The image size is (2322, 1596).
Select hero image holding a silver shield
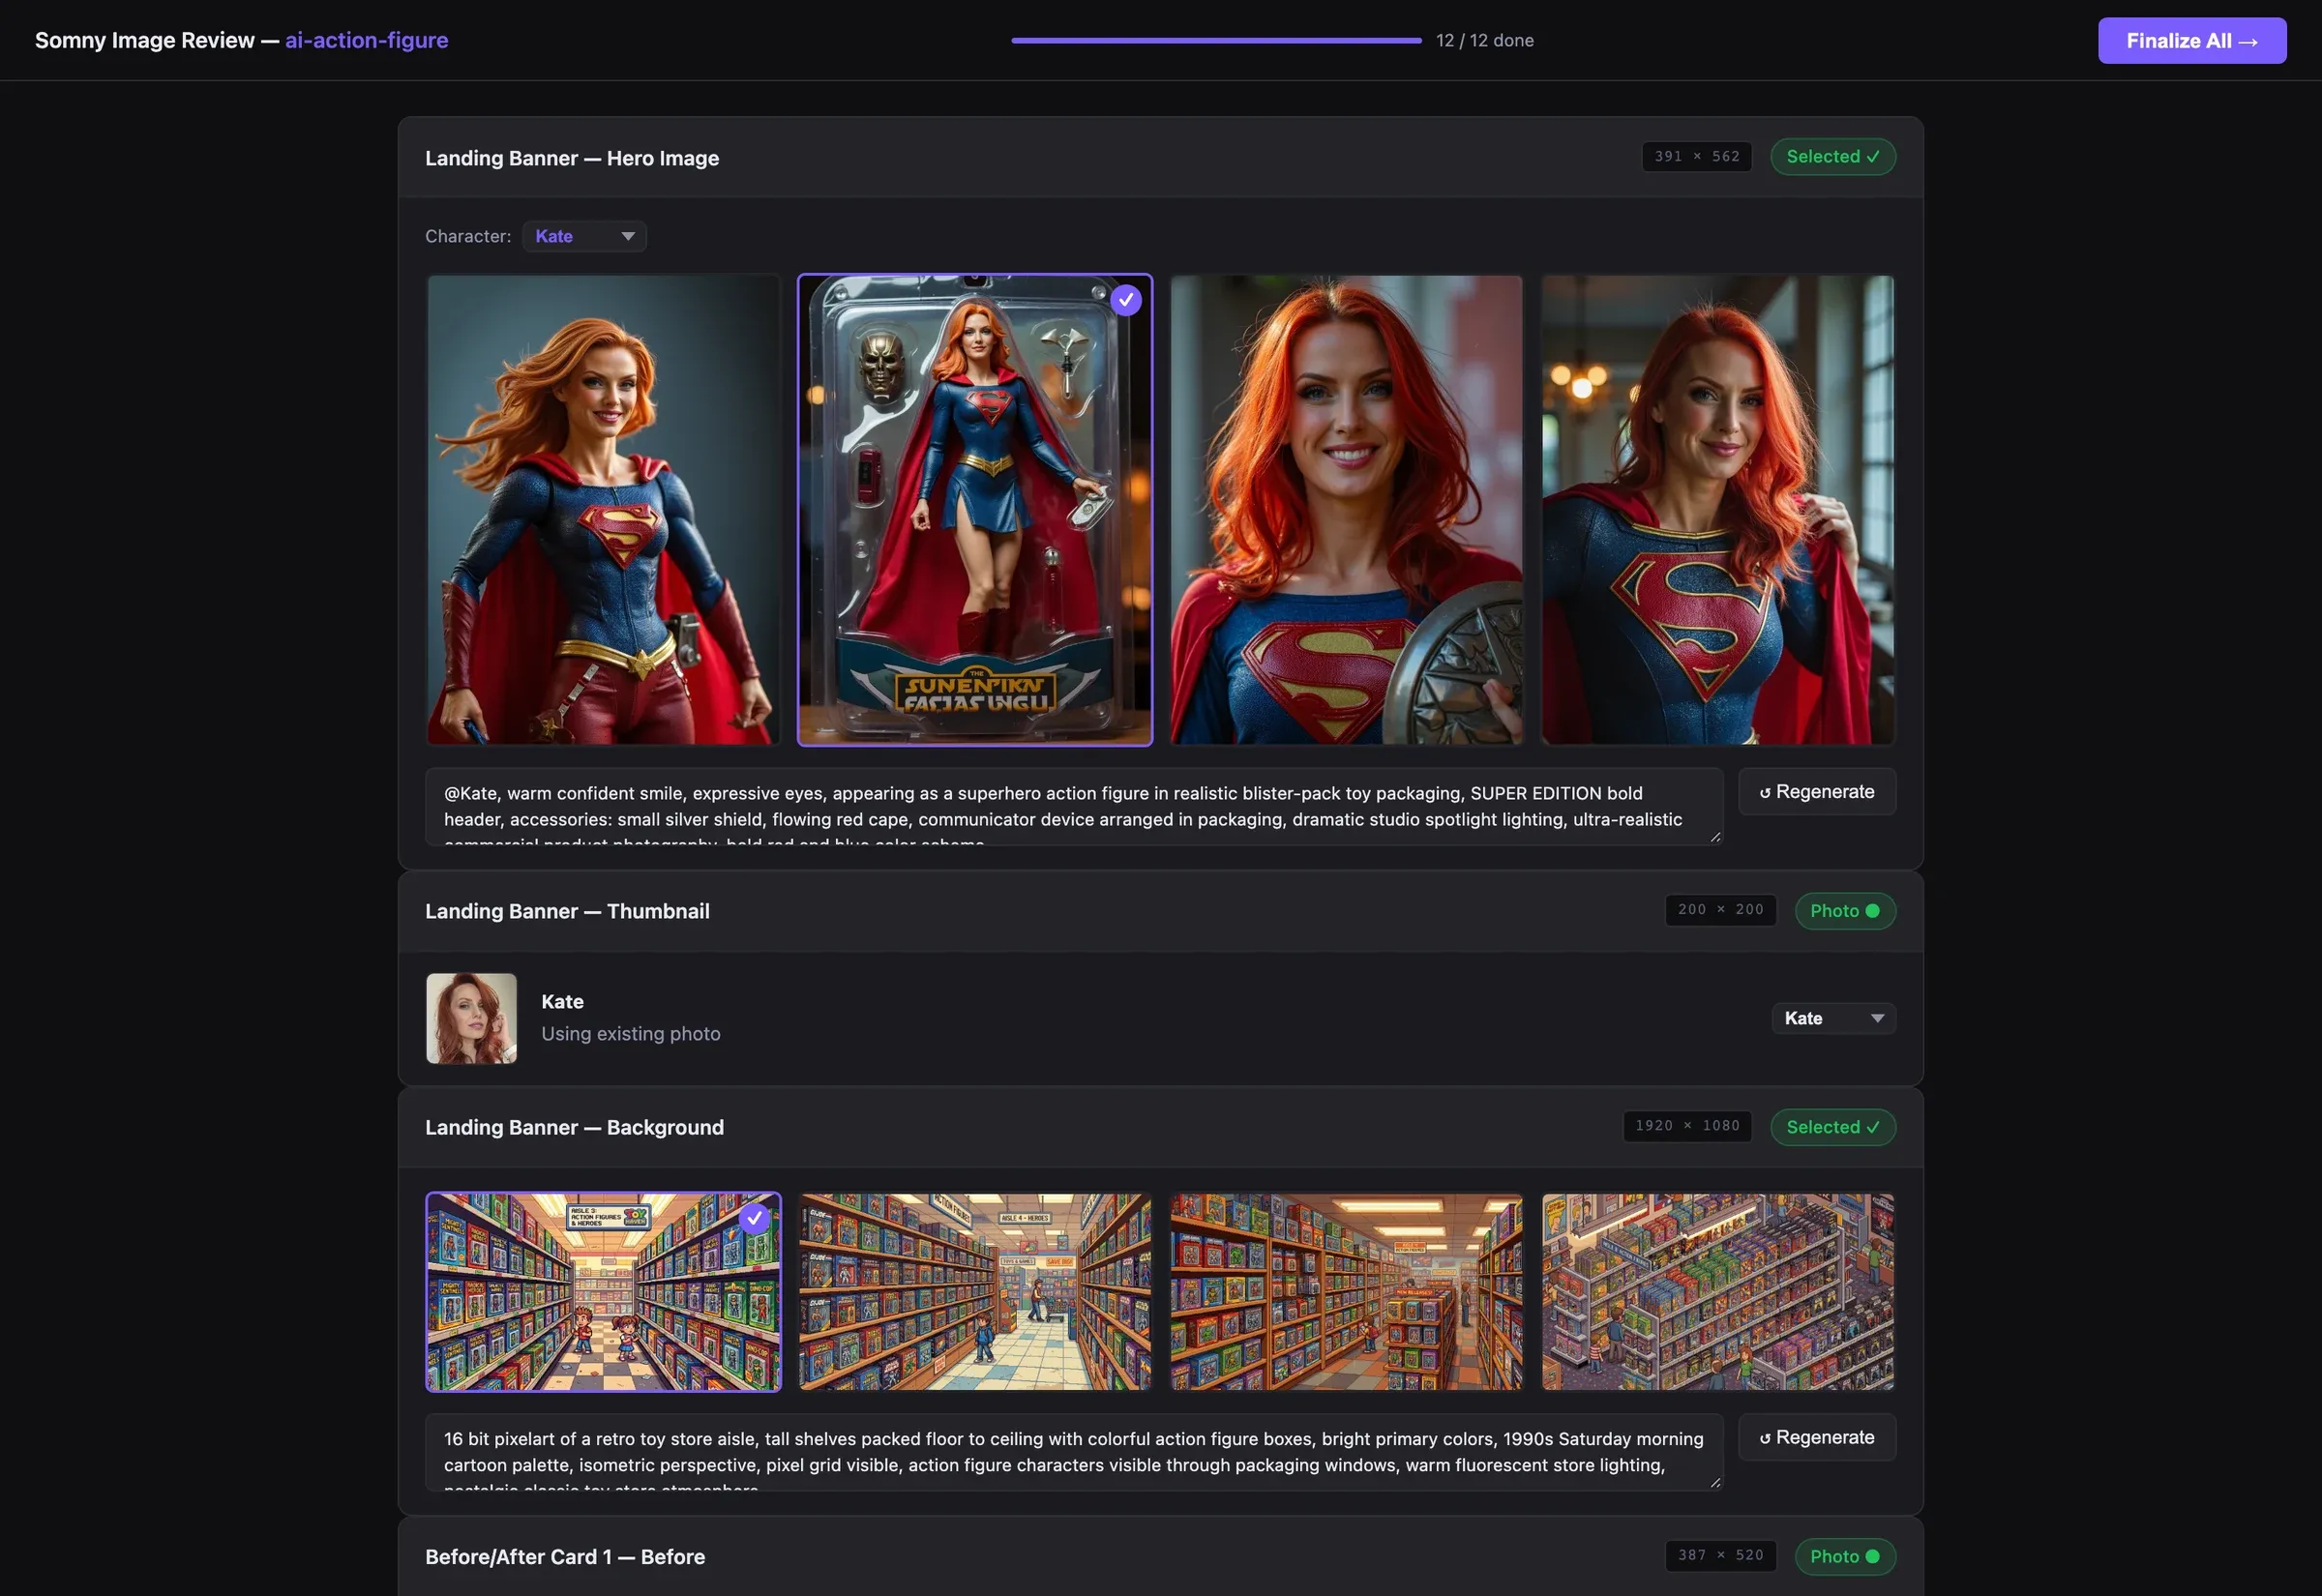tap(1346, 510)
